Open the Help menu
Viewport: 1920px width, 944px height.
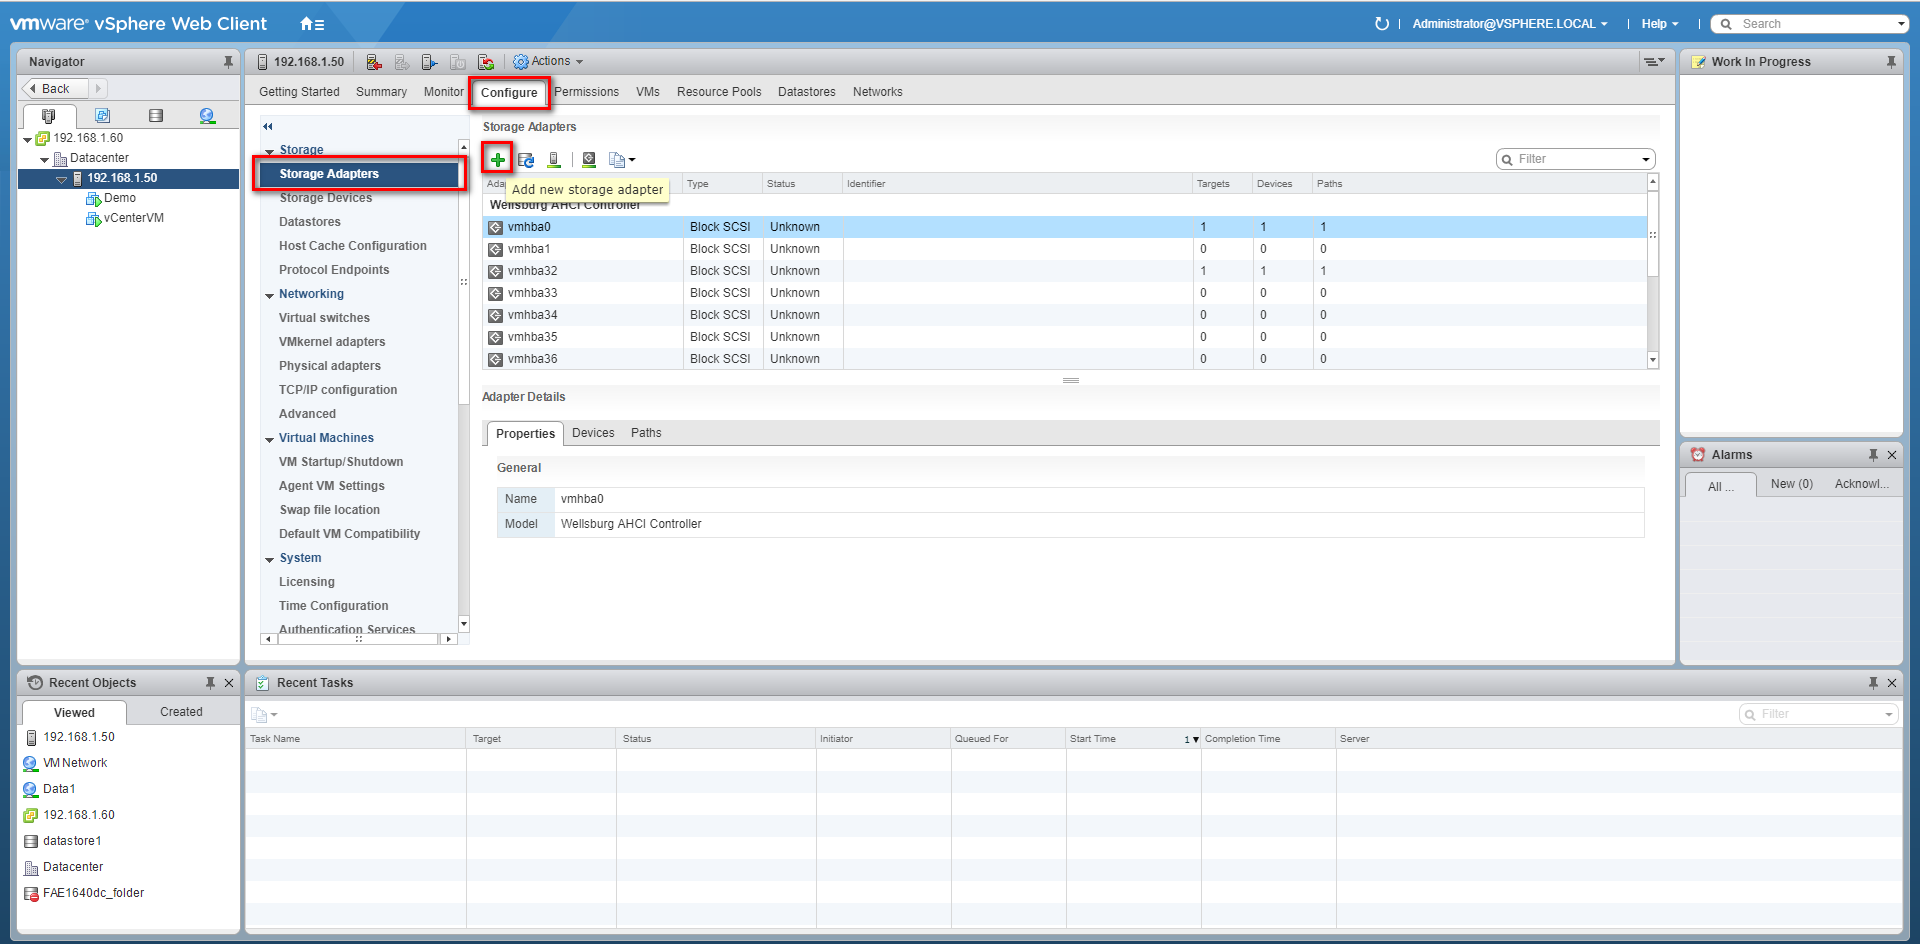[1660, 24]
